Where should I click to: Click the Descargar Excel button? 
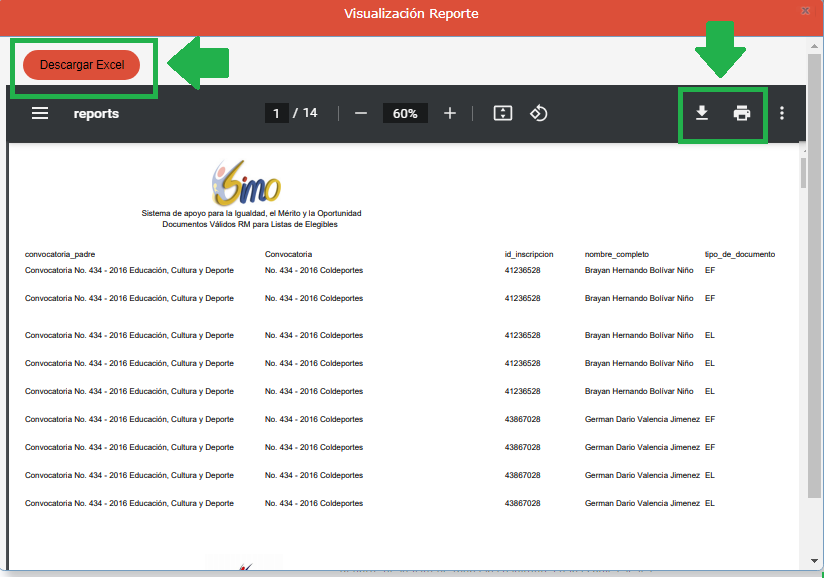coord(82,65)
